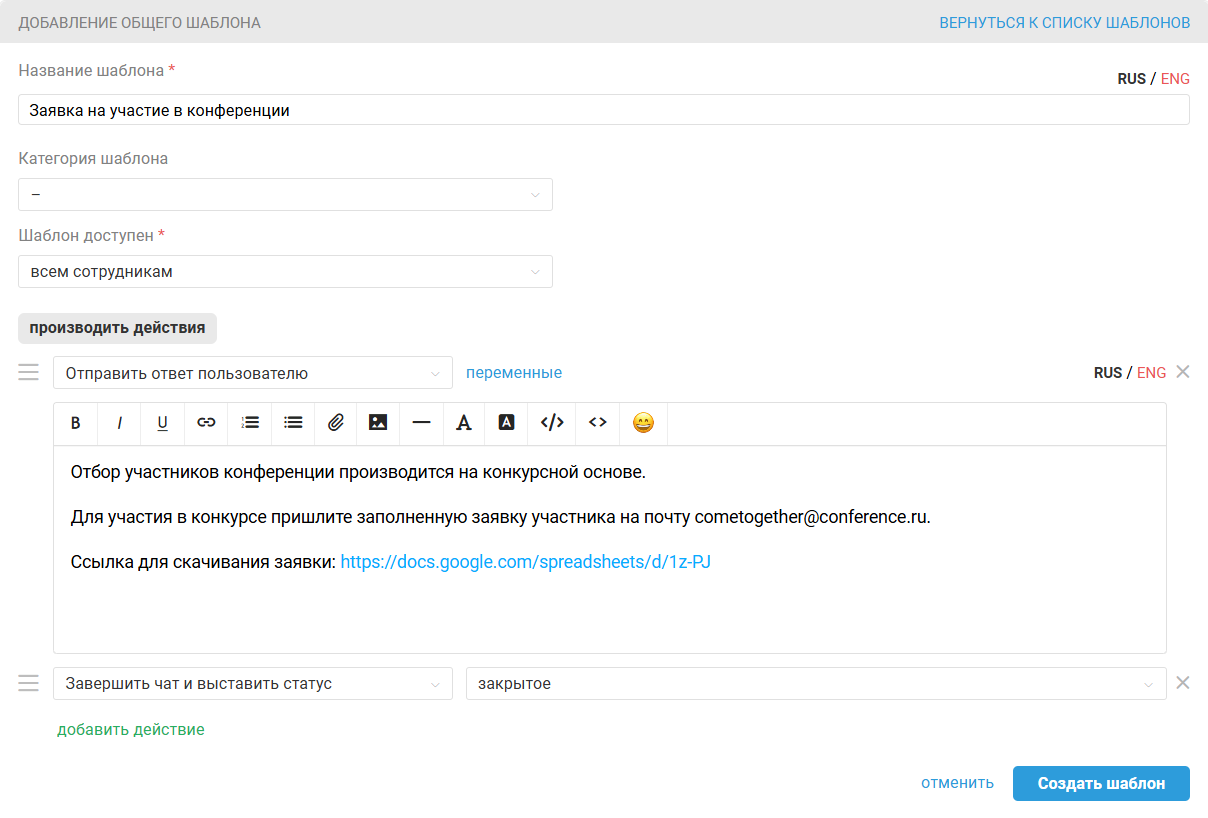
Task: Click the 'Шаблон доступен' label
Action: (x=86, y=235)
